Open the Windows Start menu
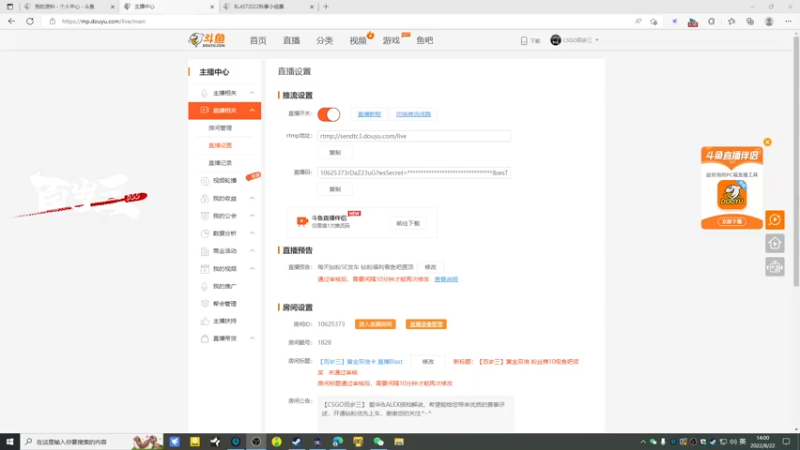Viewport: 800px width, 450px height. 10,441
